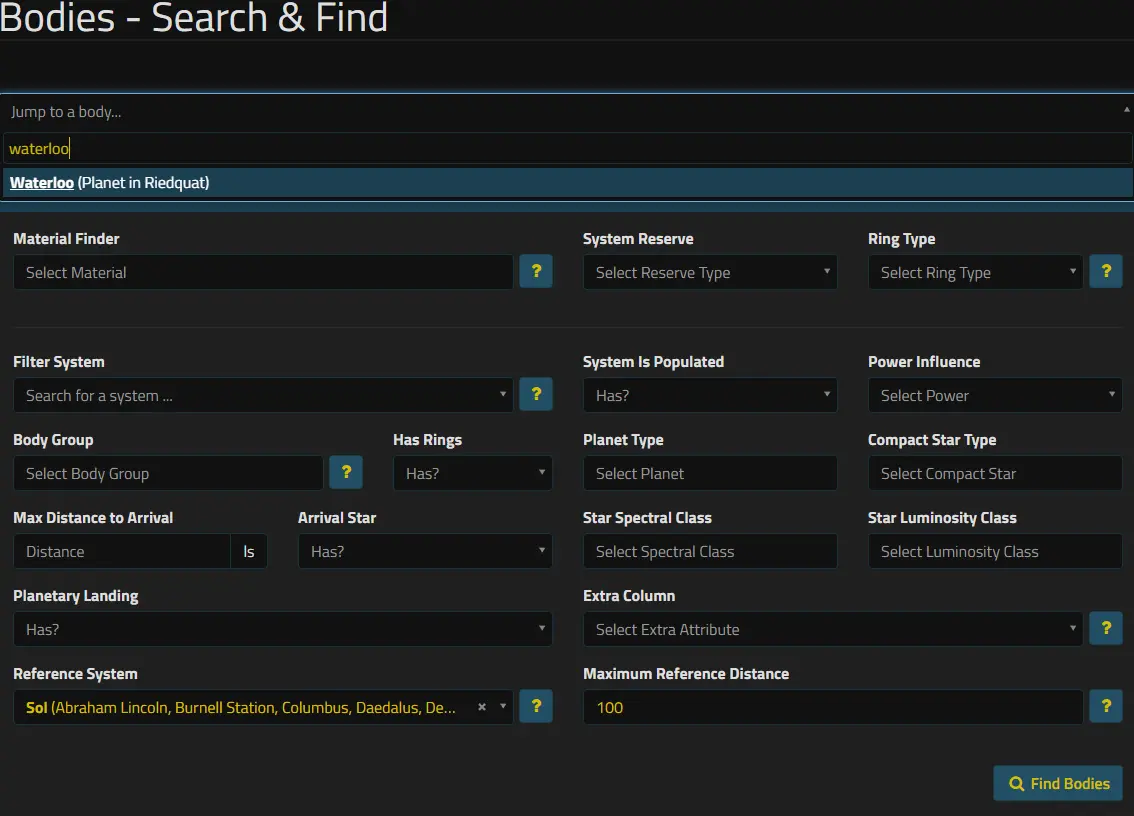
Task: Focus the Select Material field
Action: (x=263, y=272)
